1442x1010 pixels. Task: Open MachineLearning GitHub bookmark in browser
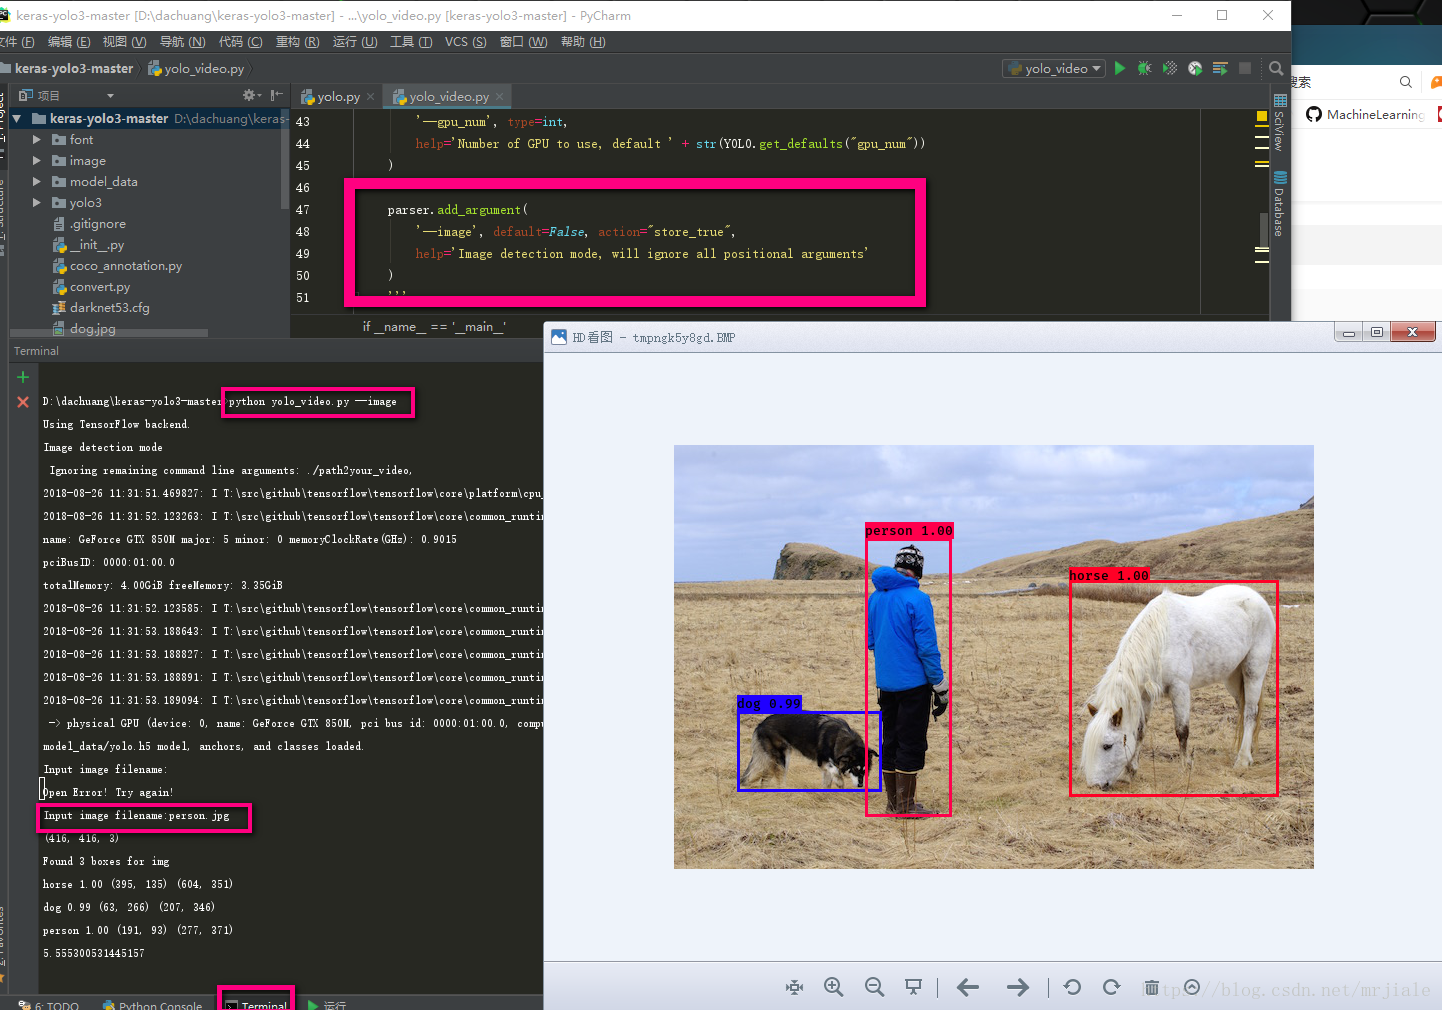click(1365, 114)
